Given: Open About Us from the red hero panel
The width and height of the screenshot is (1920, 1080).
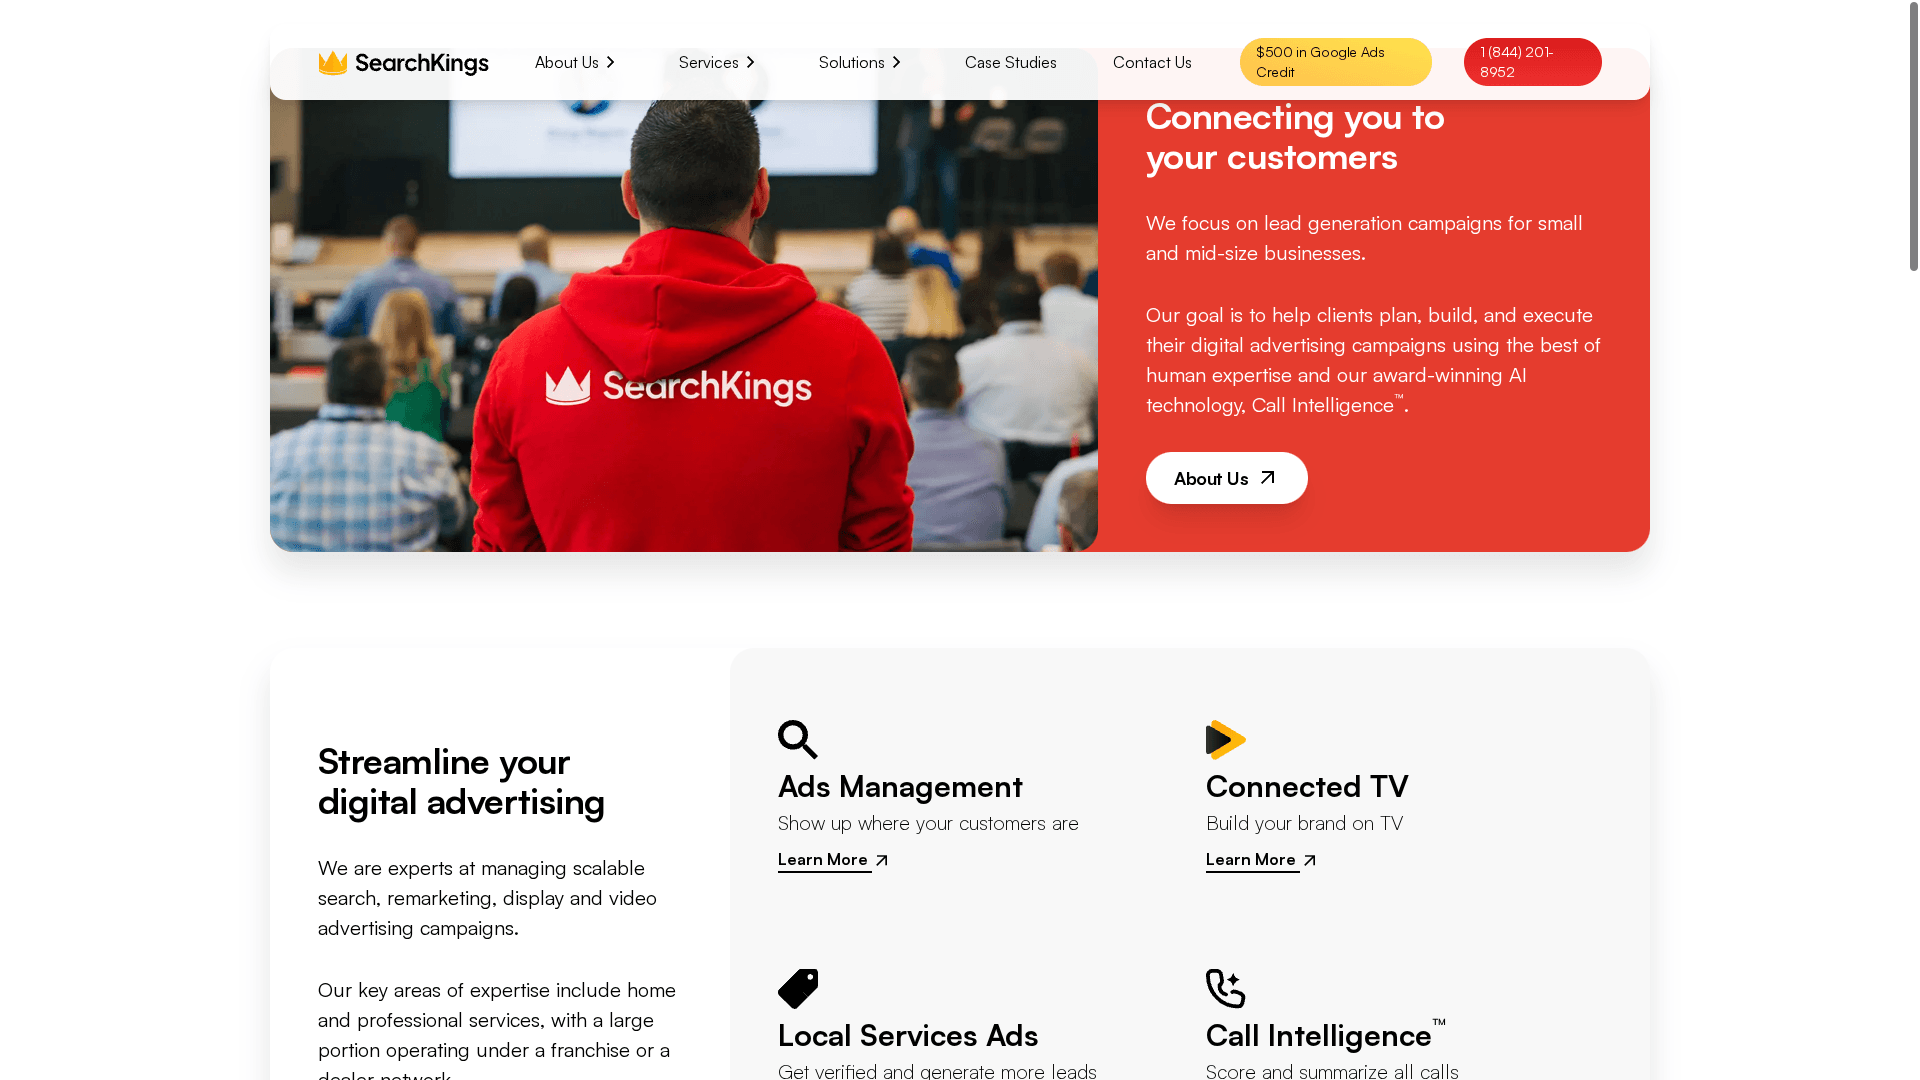Looking at the screenshot, I should [1226, 478].
